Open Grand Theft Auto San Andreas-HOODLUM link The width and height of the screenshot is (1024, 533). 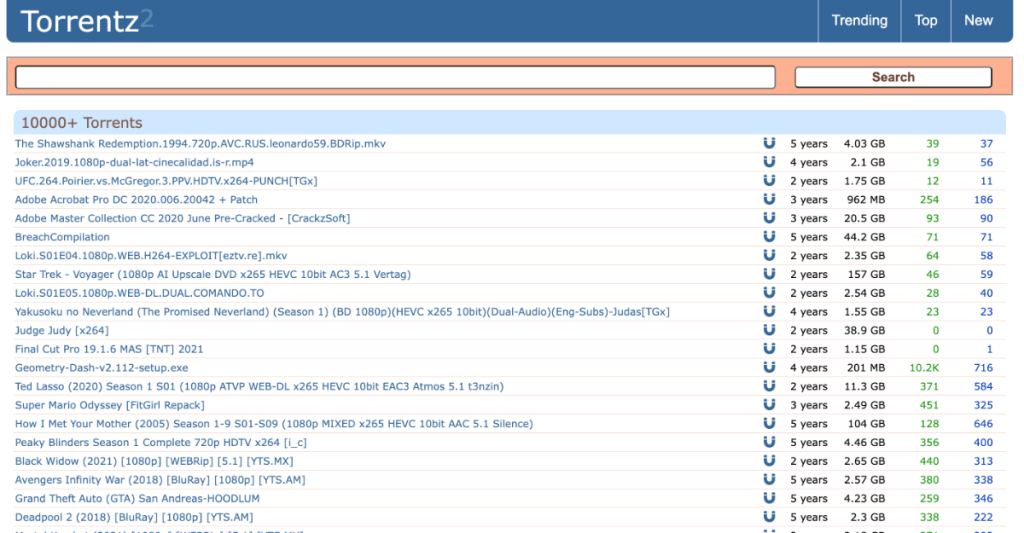click(137, 498)
